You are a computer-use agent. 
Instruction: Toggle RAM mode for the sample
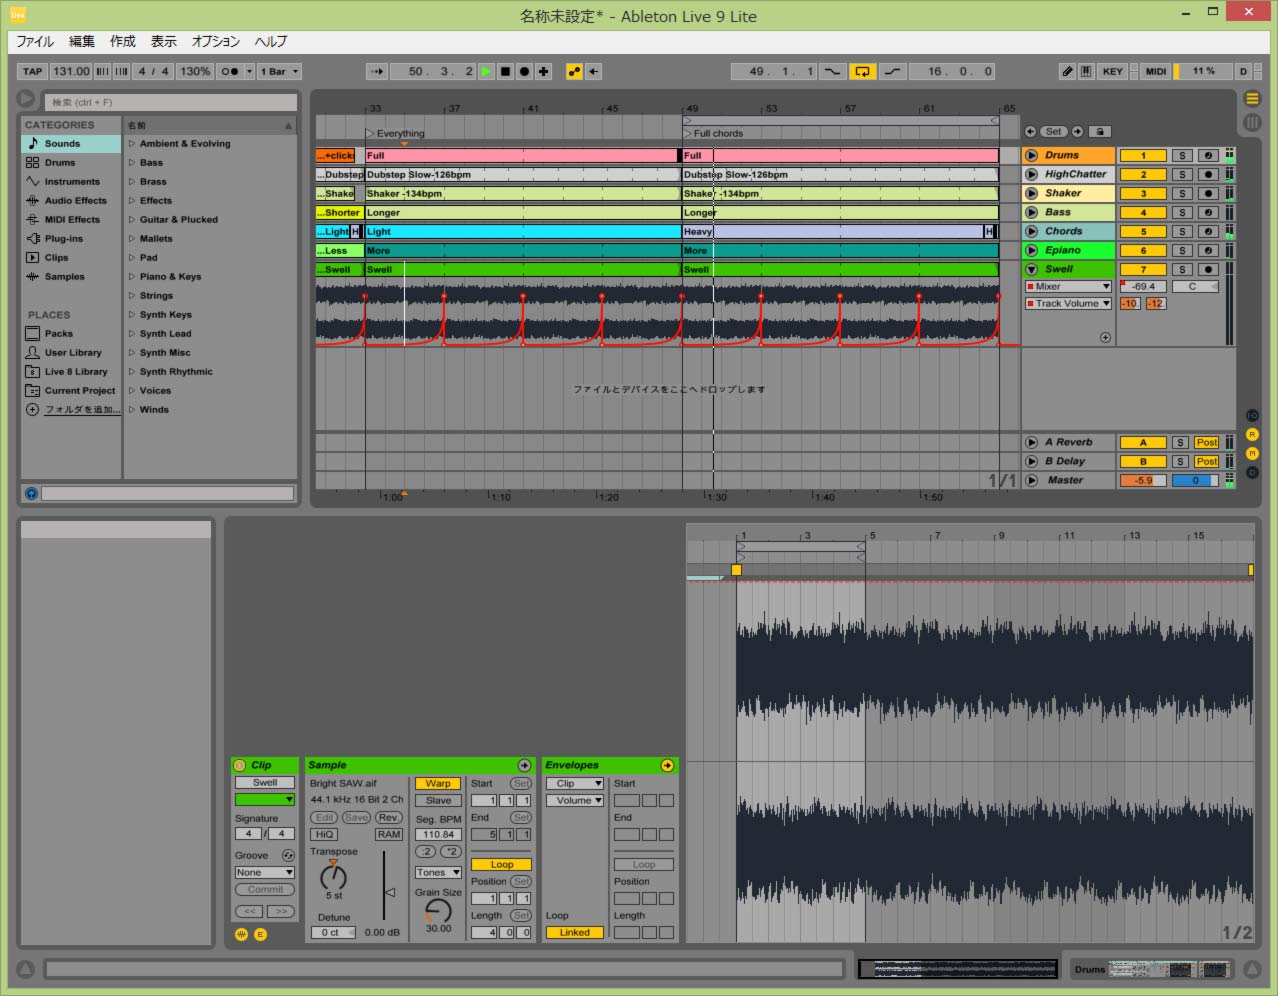pos(389,834)
